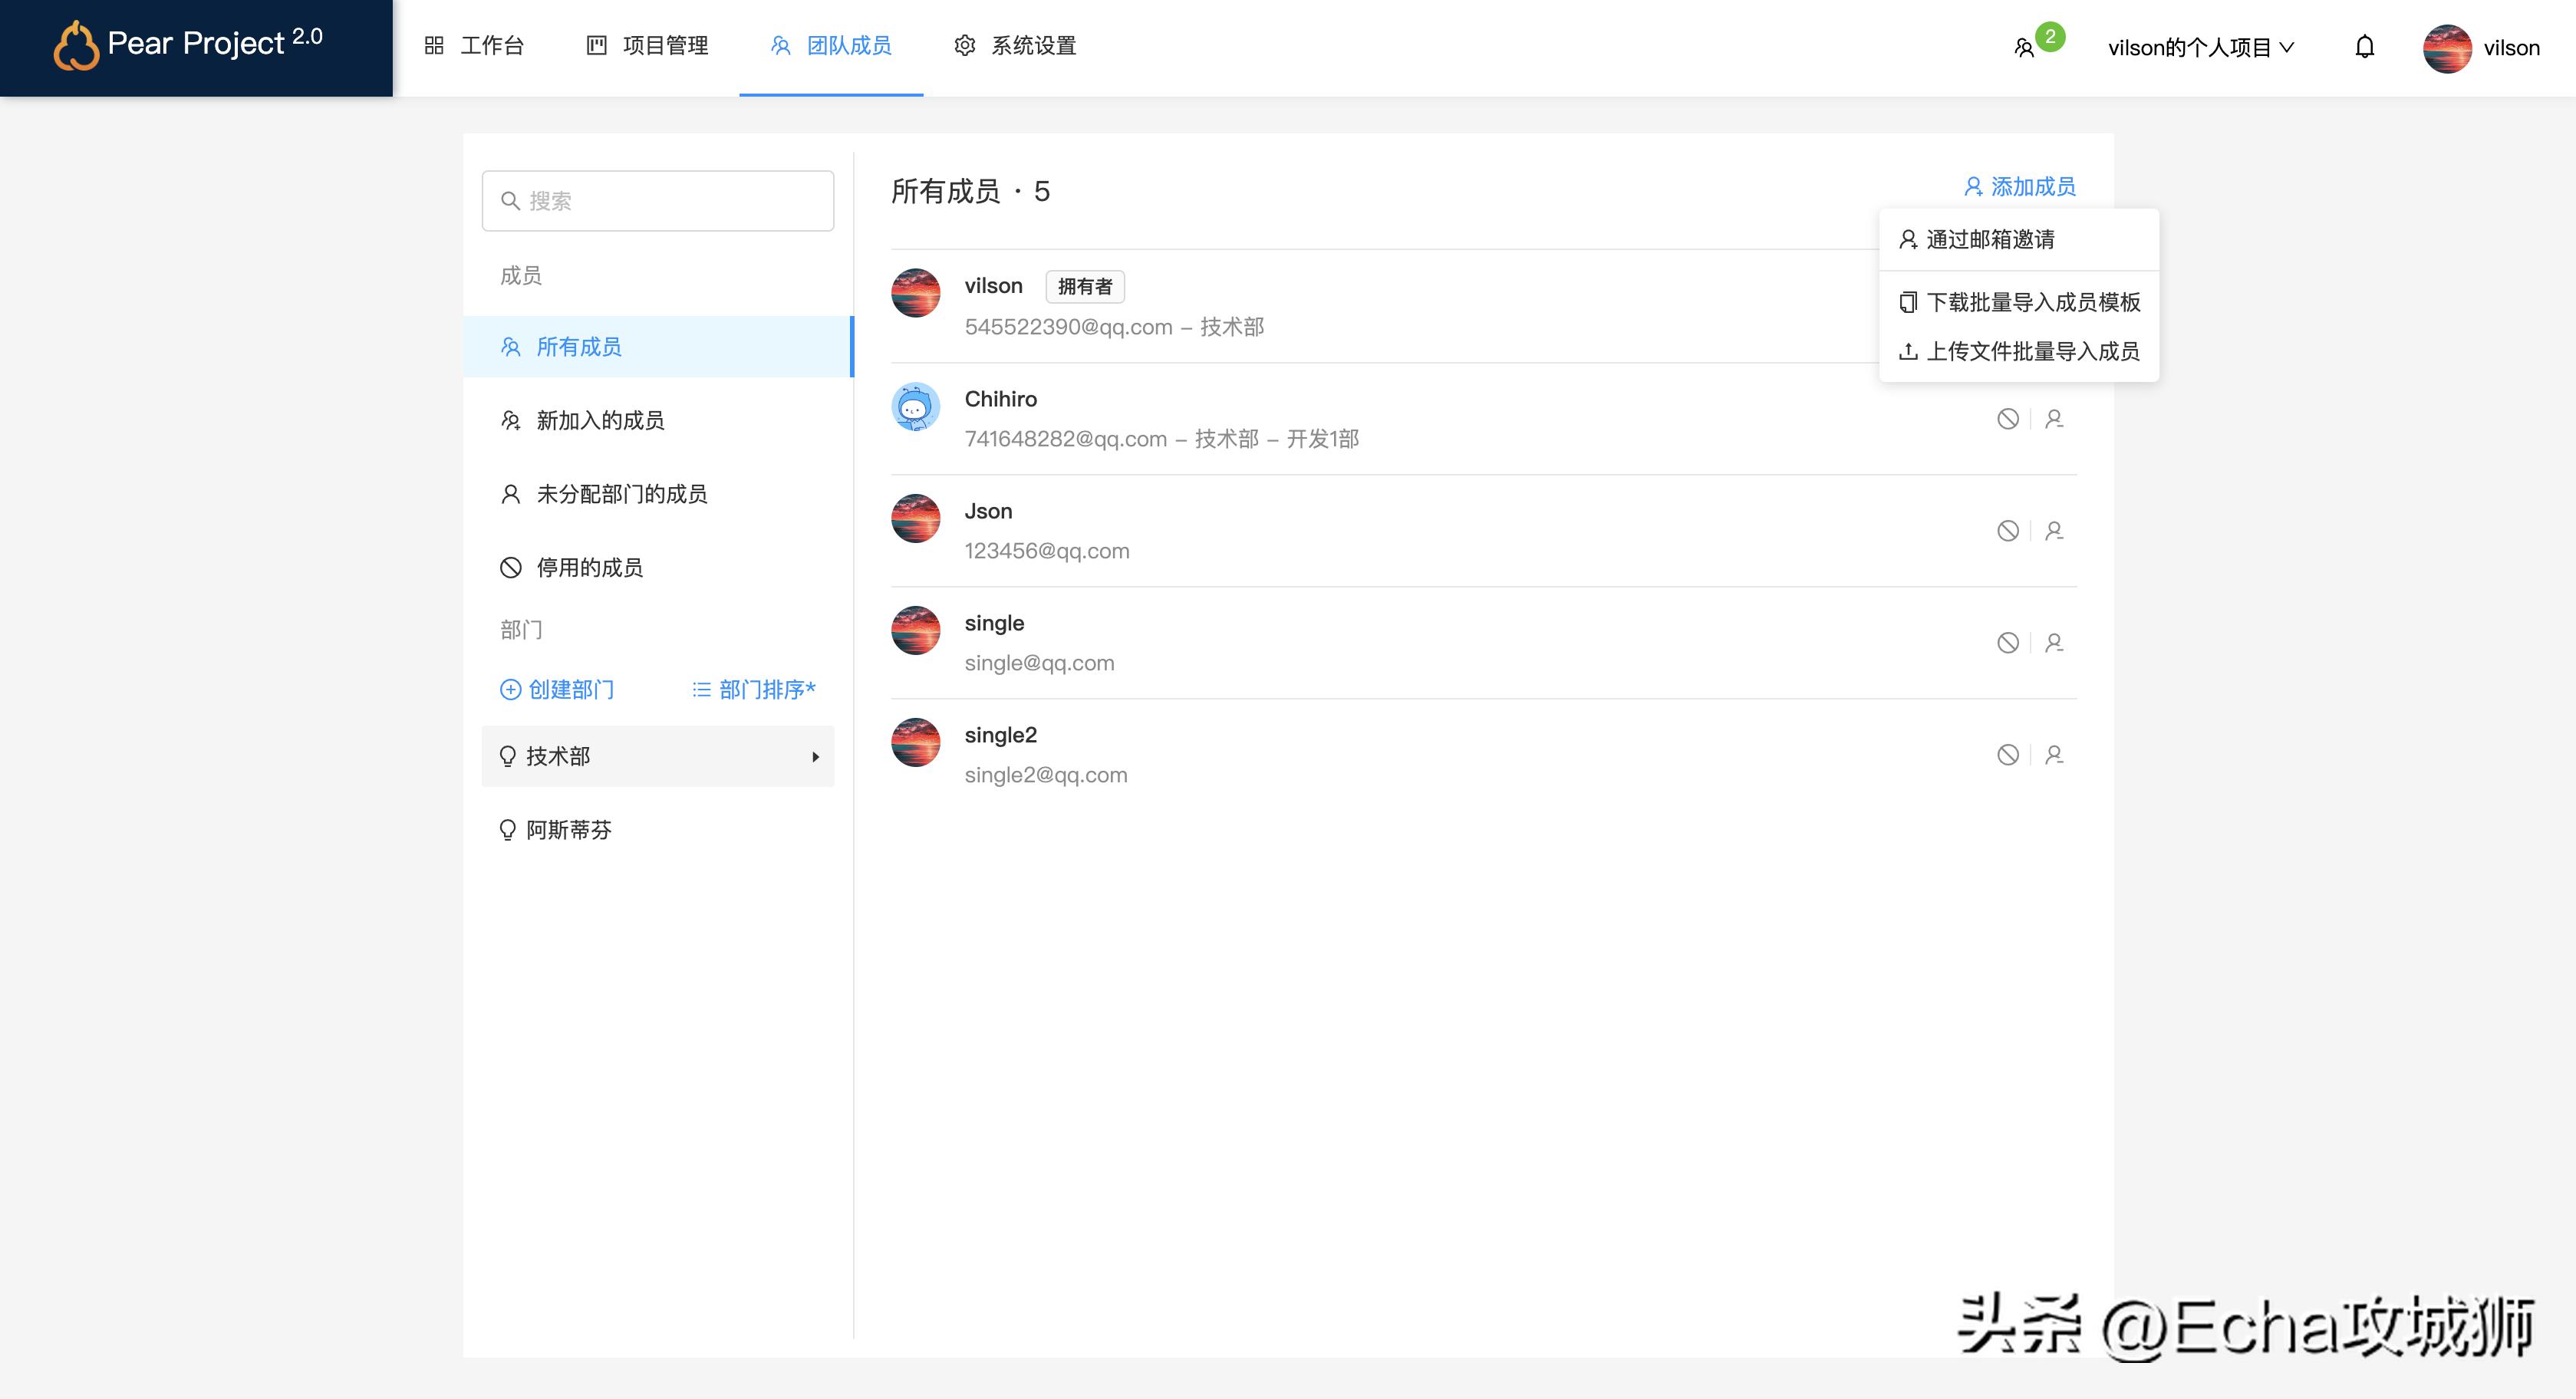Click the search magnifier in the member search box
Image resolution: width=2576 pixels, height=1399 pixels.
click(511, 200)
